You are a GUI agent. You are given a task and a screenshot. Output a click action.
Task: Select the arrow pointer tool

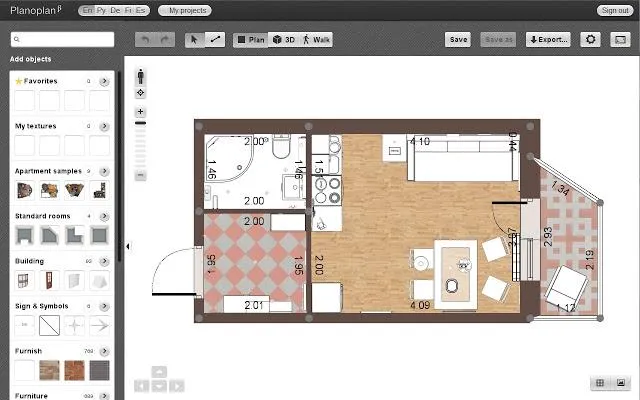click(x=194, y=40)
